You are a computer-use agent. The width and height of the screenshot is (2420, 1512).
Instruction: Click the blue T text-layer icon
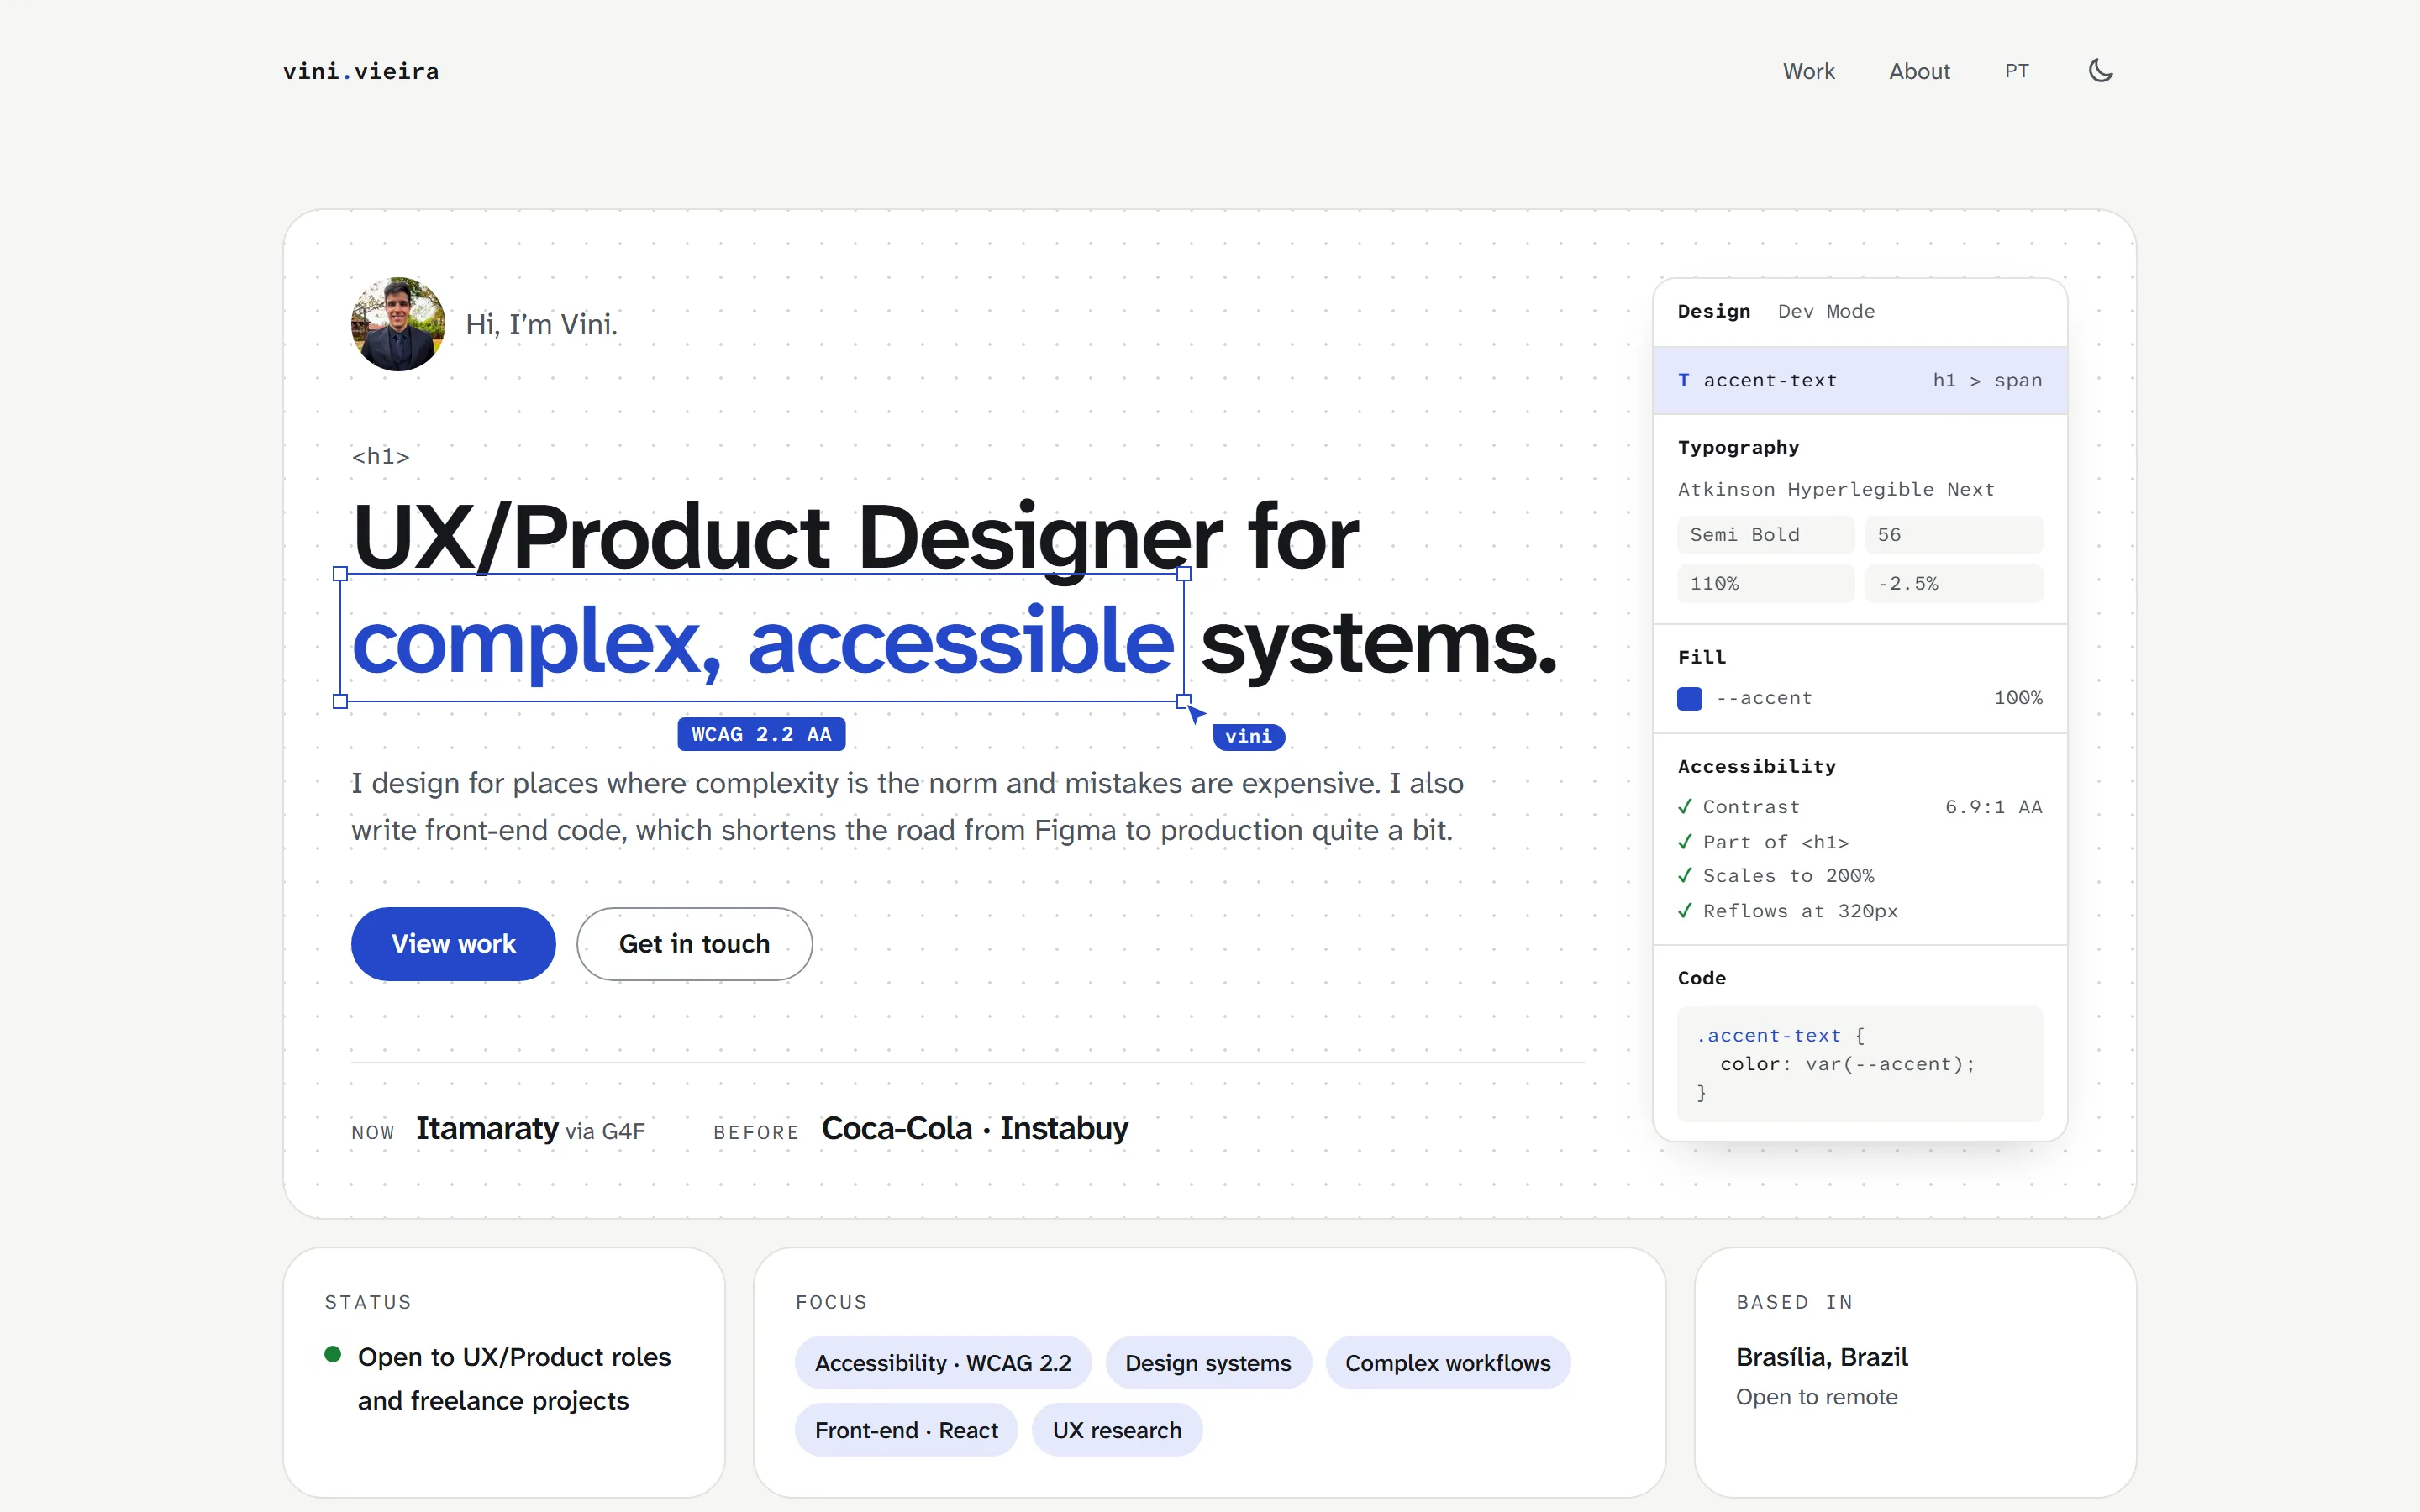1684,380
